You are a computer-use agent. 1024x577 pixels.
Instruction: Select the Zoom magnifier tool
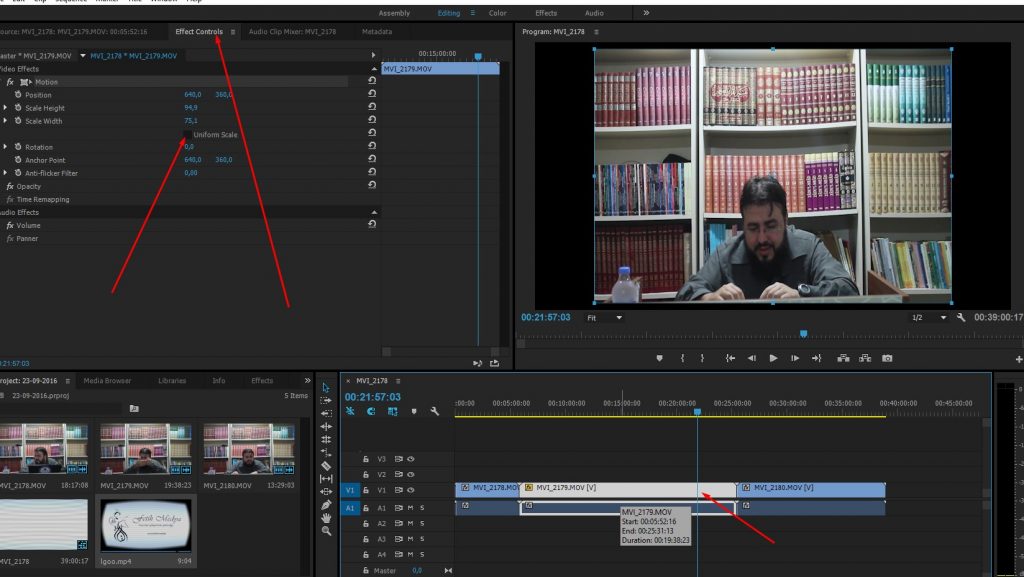coord(326,531)
